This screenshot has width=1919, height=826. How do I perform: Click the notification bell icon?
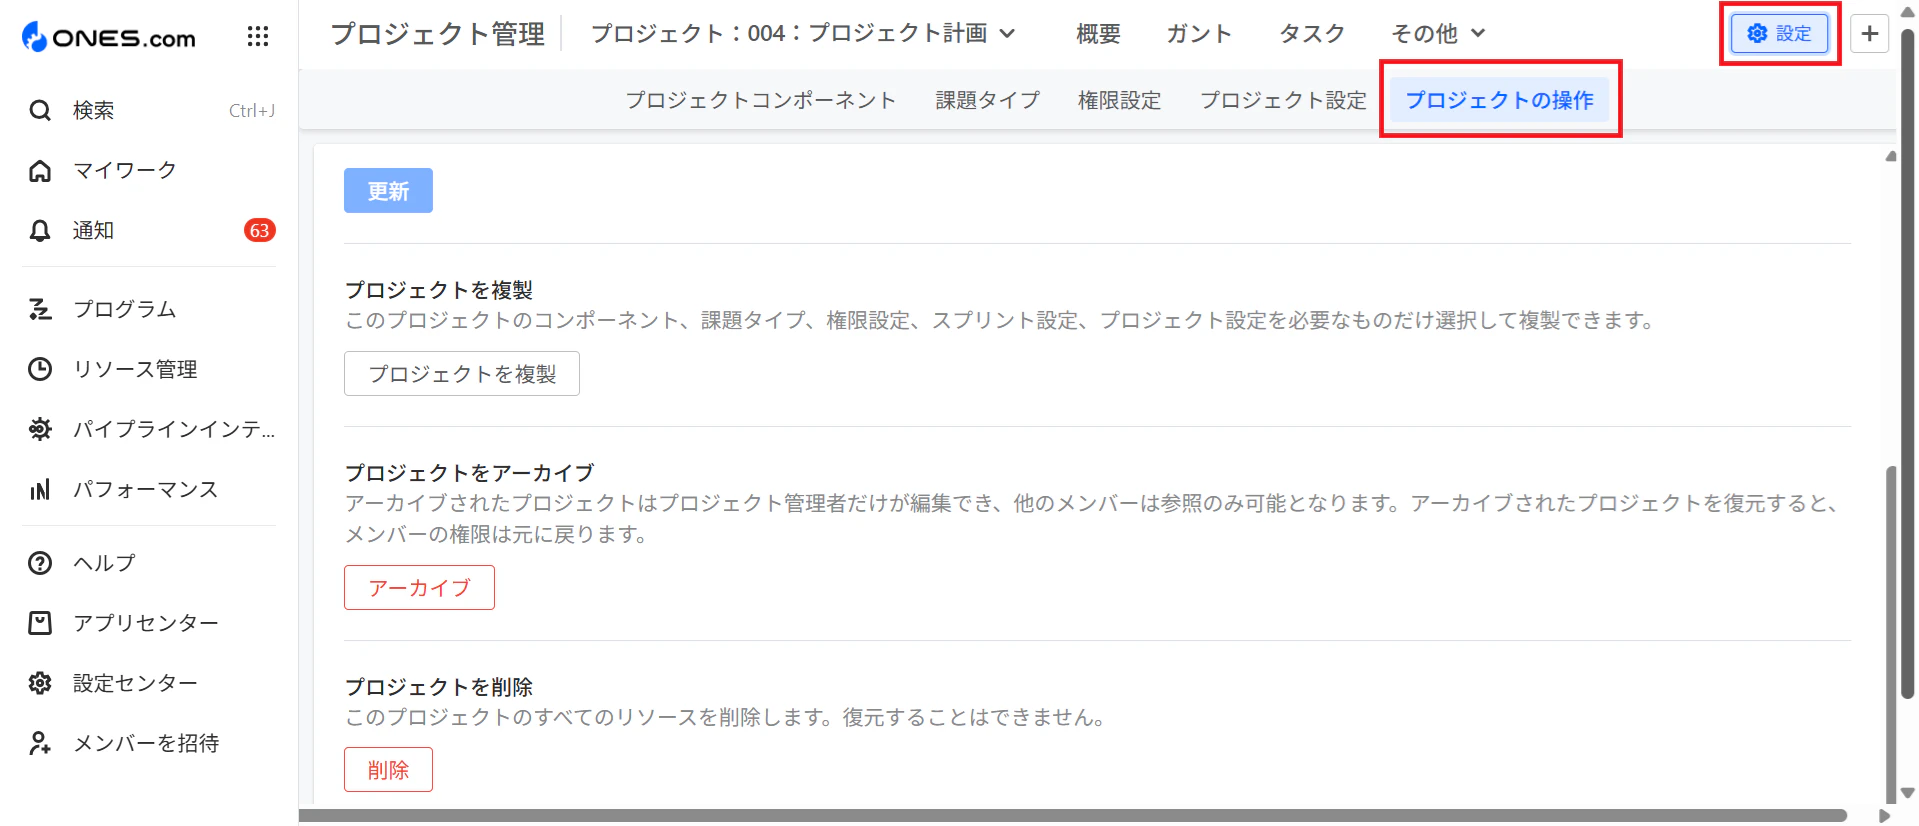tap(40, 230)
